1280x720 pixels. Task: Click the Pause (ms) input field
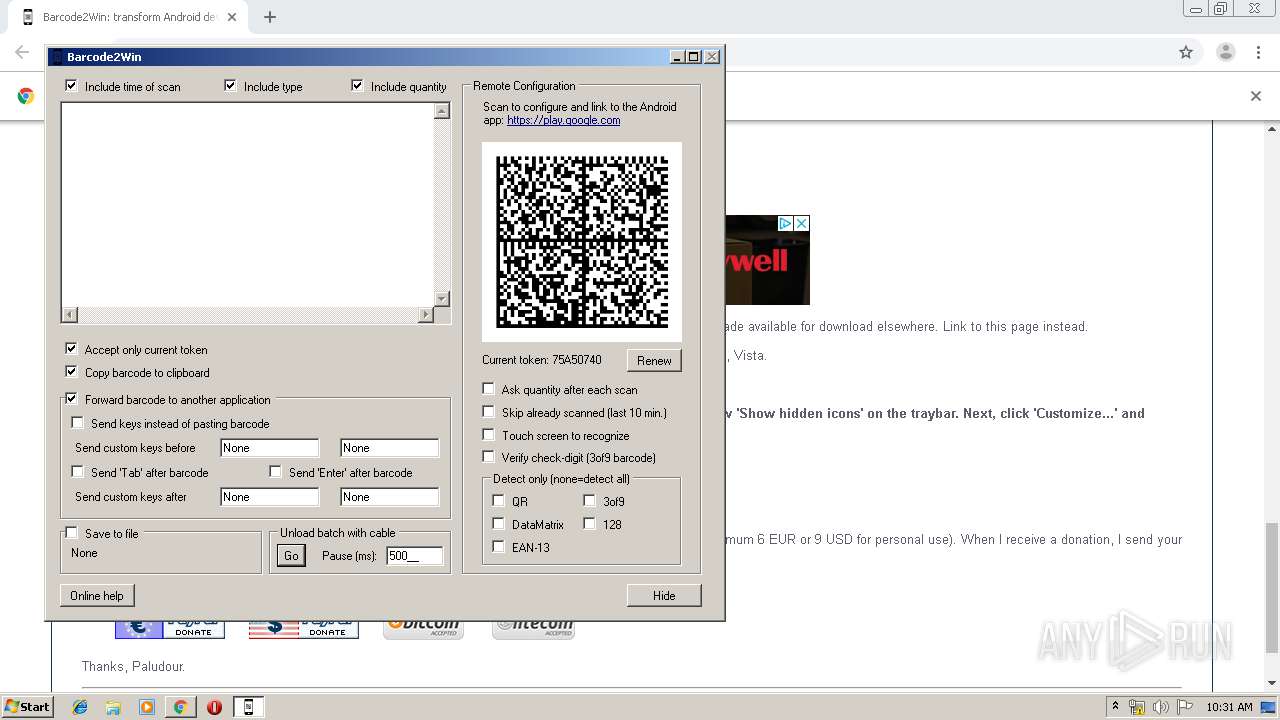(415, 556)
